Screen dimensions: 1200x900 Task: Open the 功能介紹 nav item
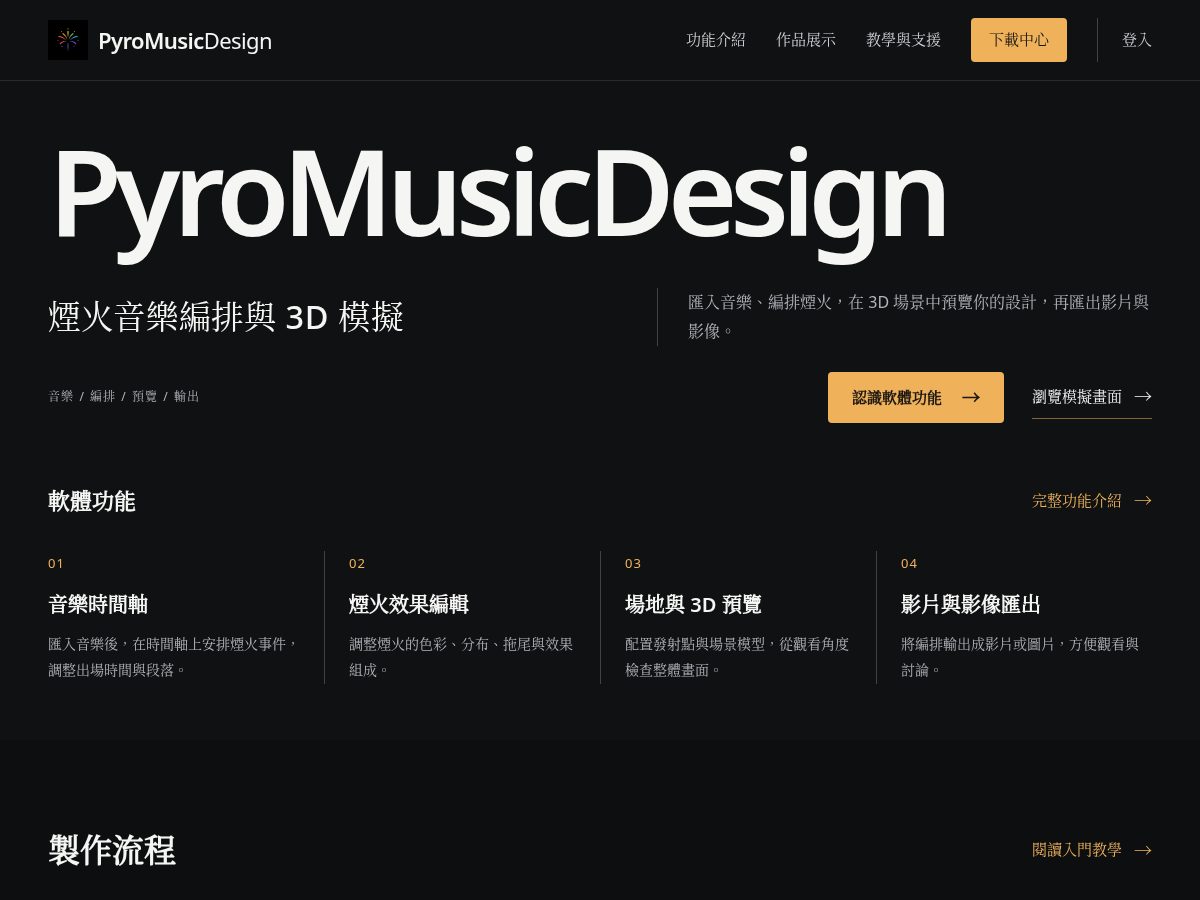coord(716,40)
